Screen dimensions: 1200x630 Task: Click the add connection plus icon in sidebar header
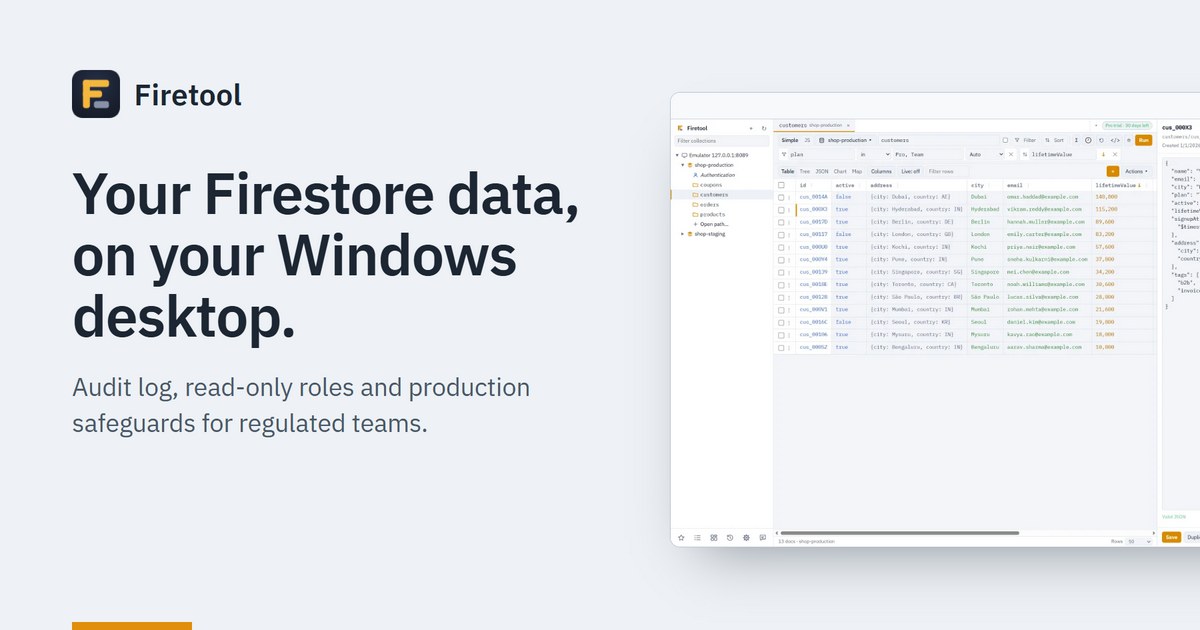[751, 128]
